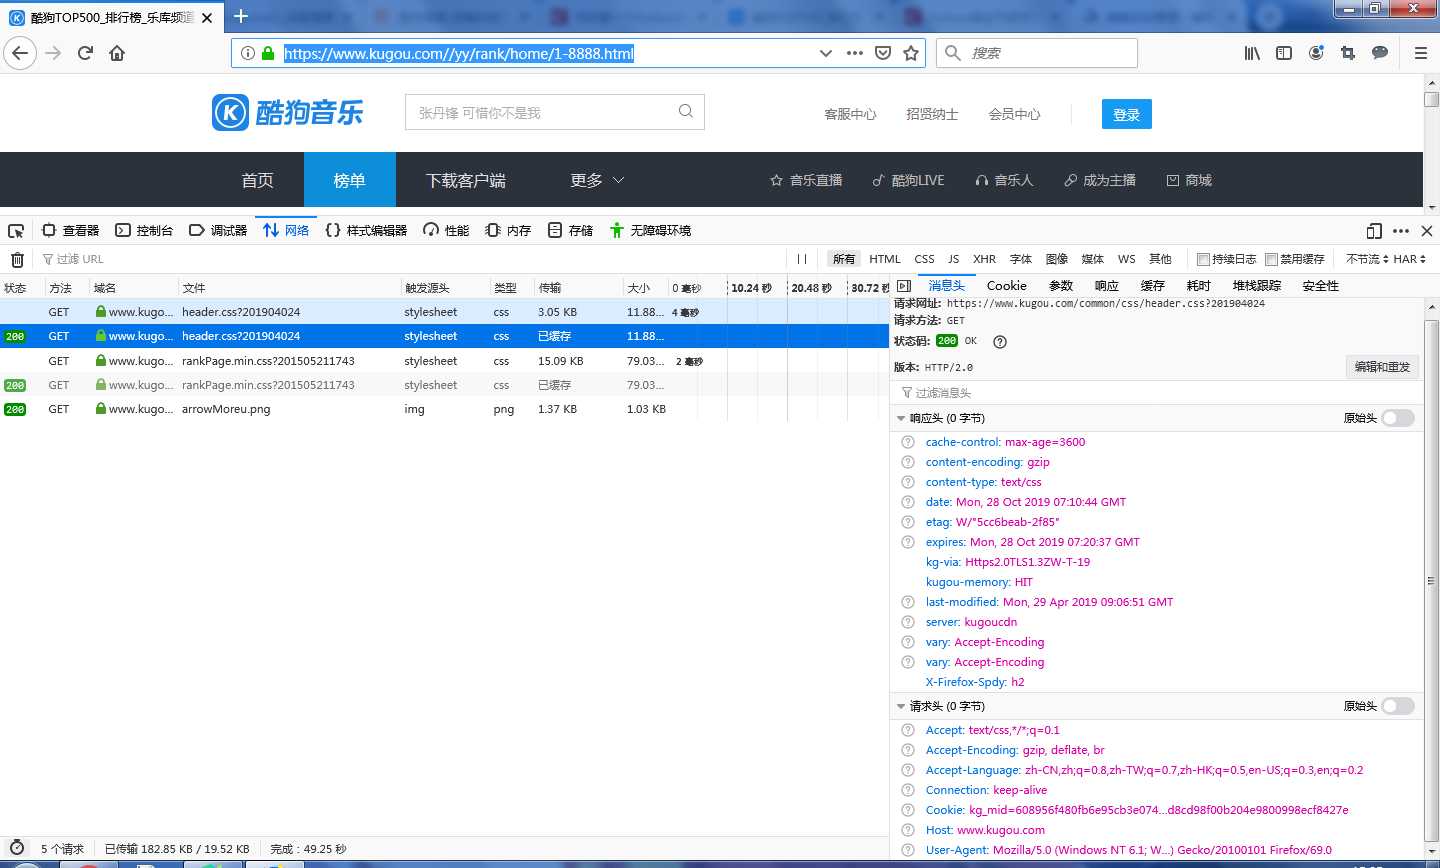Open the Cookie tab in request details

point(1007,286)
